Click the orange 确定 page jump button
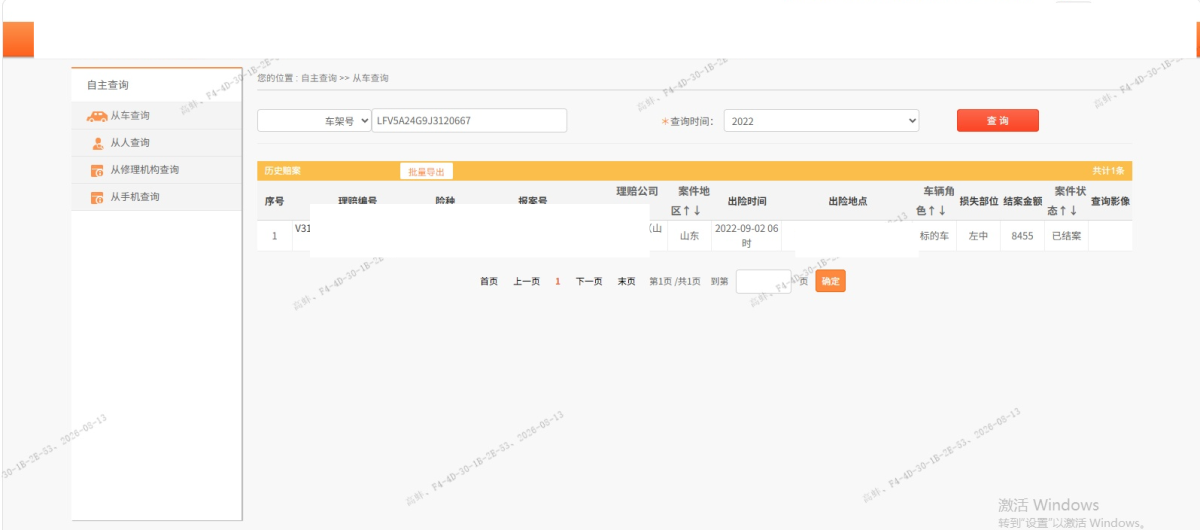Image resolution: width=1200 pixels, height=530 pixels. [830, 282]
